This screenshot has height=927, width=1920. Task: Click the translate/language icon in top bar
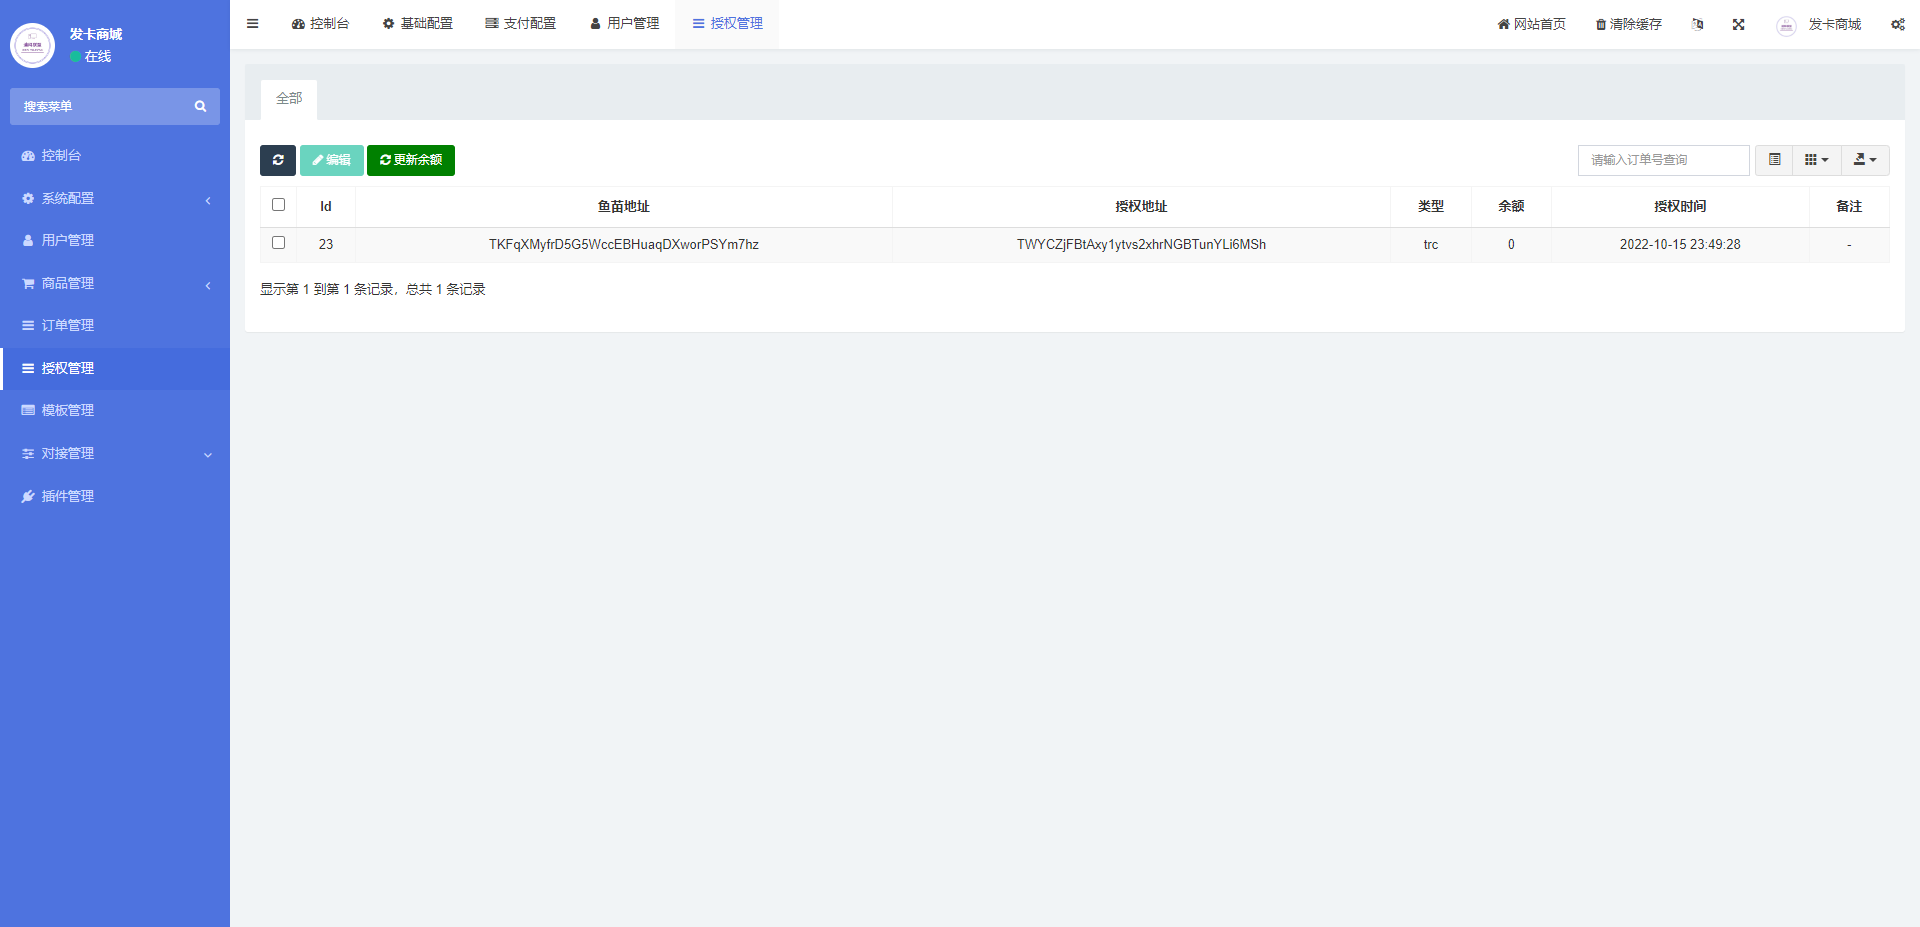[x=1697, y=24]
